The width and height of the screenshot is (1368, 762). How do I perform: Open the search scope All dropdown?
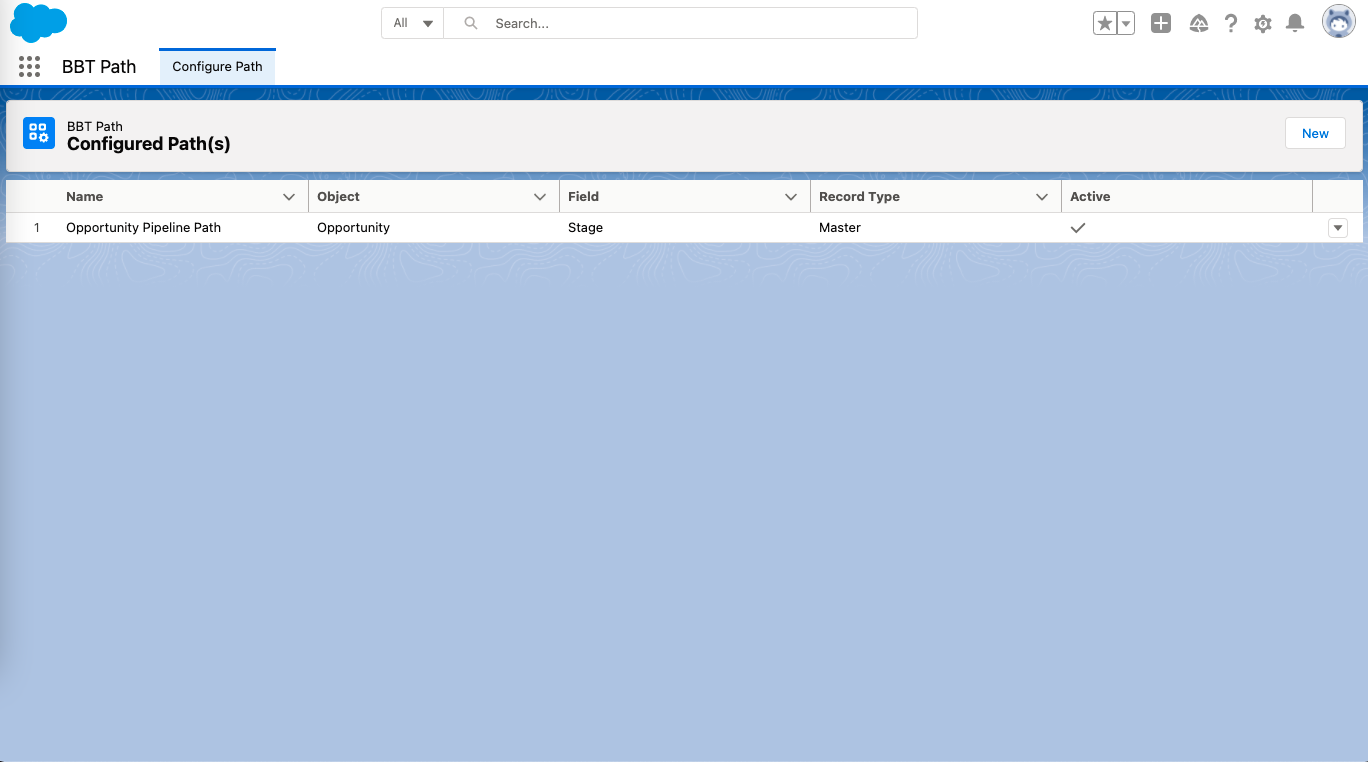(x=412, y=23)
